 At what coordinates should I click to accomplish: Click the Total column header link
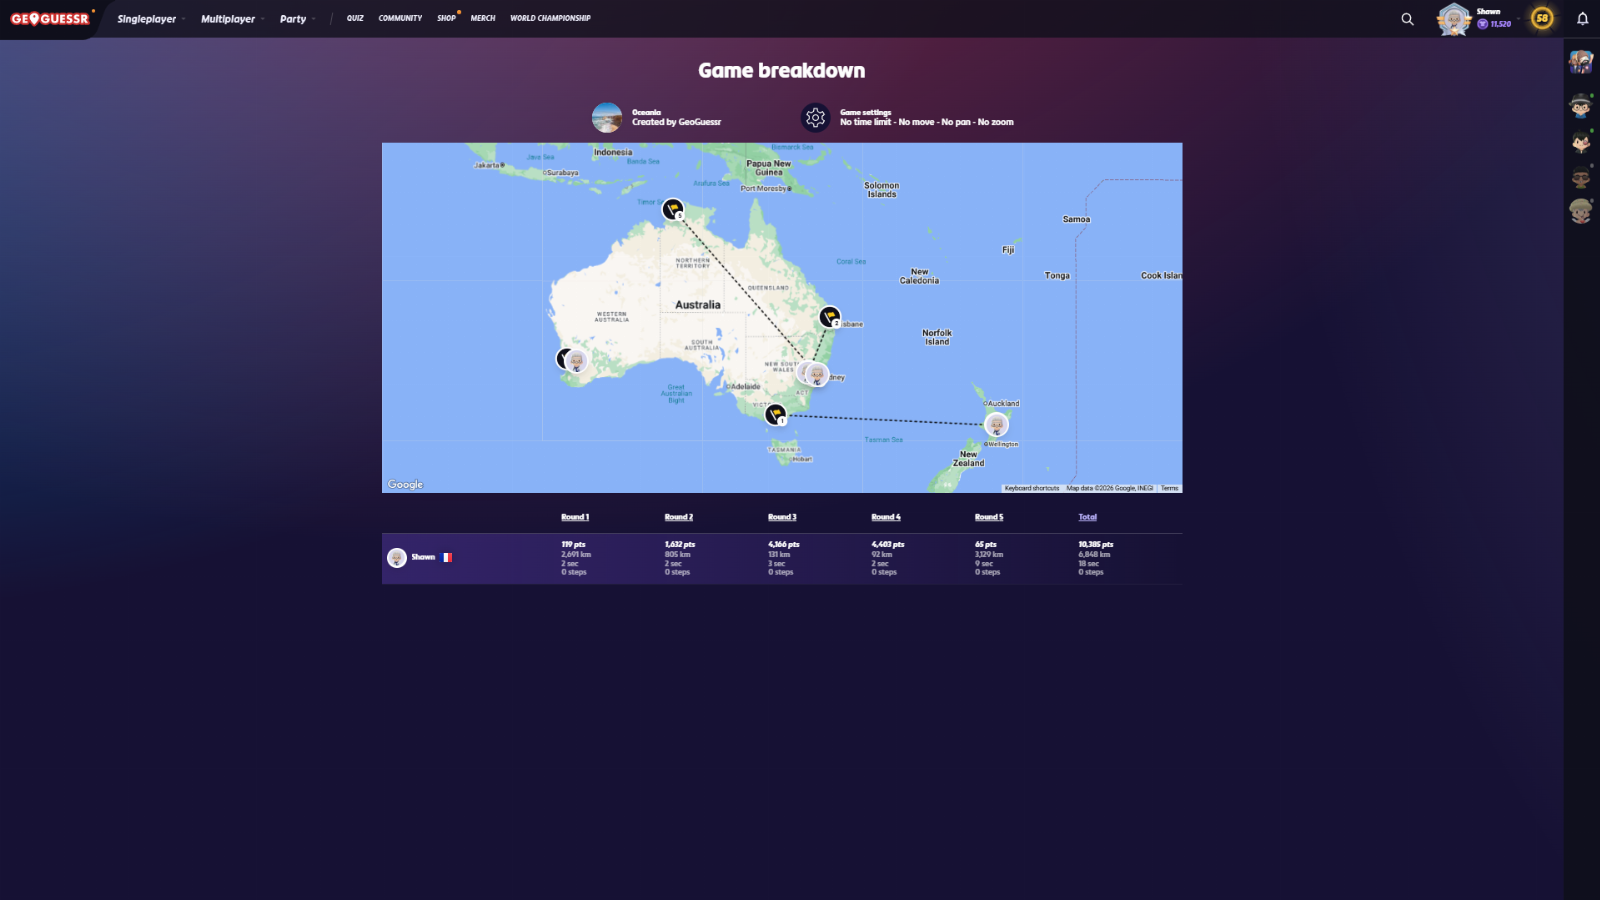pos(1087,517)
